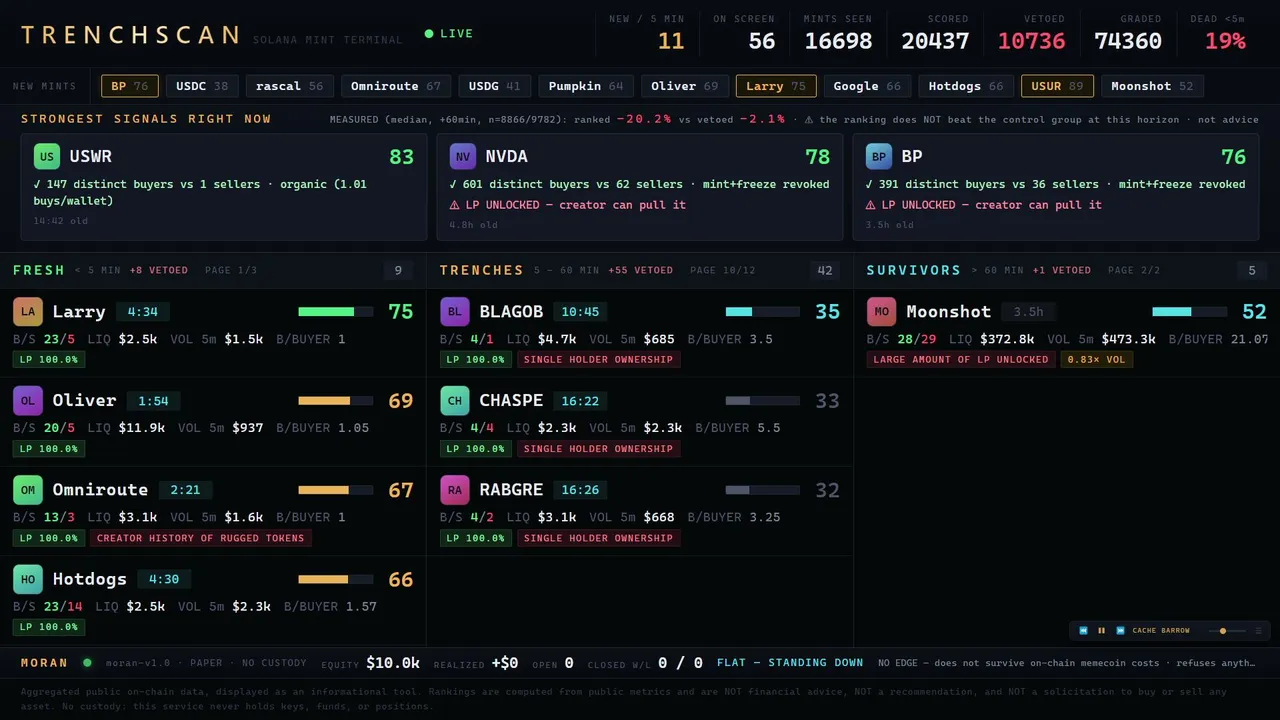Open the FRESH column header
Viewport: 1280px width, 720px height.
[x=39, y=270]
